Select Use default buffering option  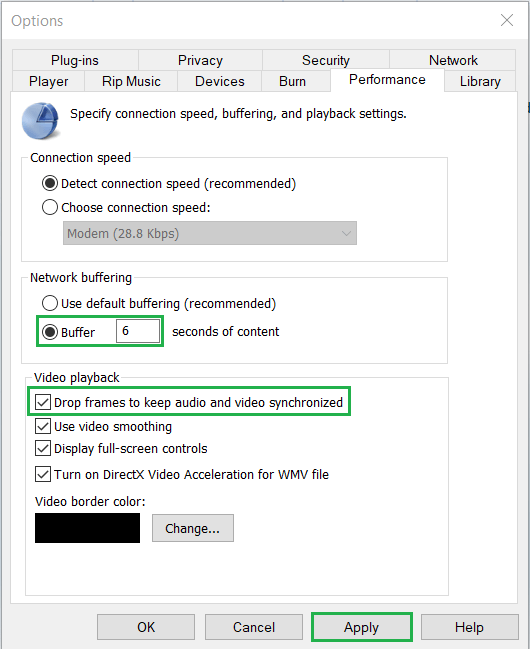pos(50,303)
